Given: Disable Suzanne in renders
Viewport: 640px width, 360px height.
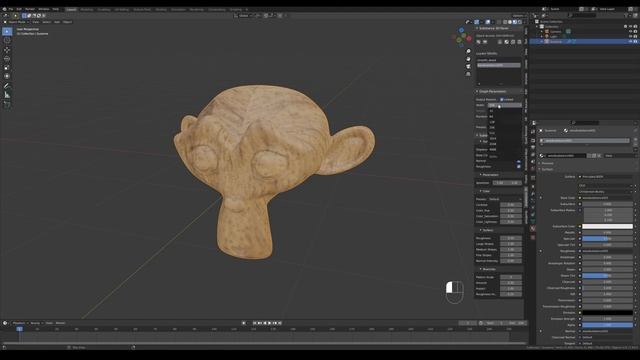Looking at the screenshot, I should pyautogui.click(x=636, y=41).
